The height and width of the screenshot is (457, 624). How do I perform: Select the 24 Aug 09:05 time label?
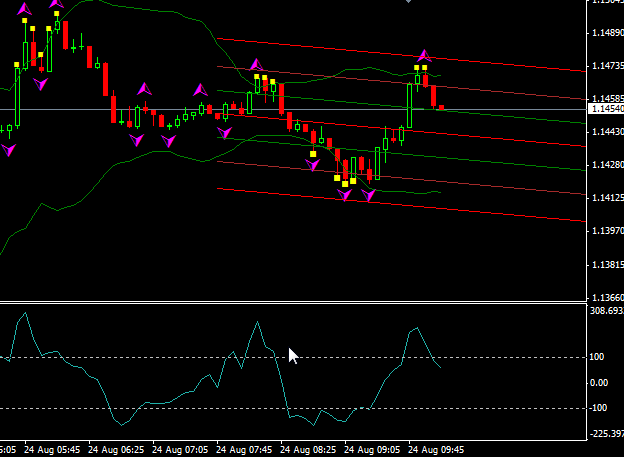tap(372, 450)
